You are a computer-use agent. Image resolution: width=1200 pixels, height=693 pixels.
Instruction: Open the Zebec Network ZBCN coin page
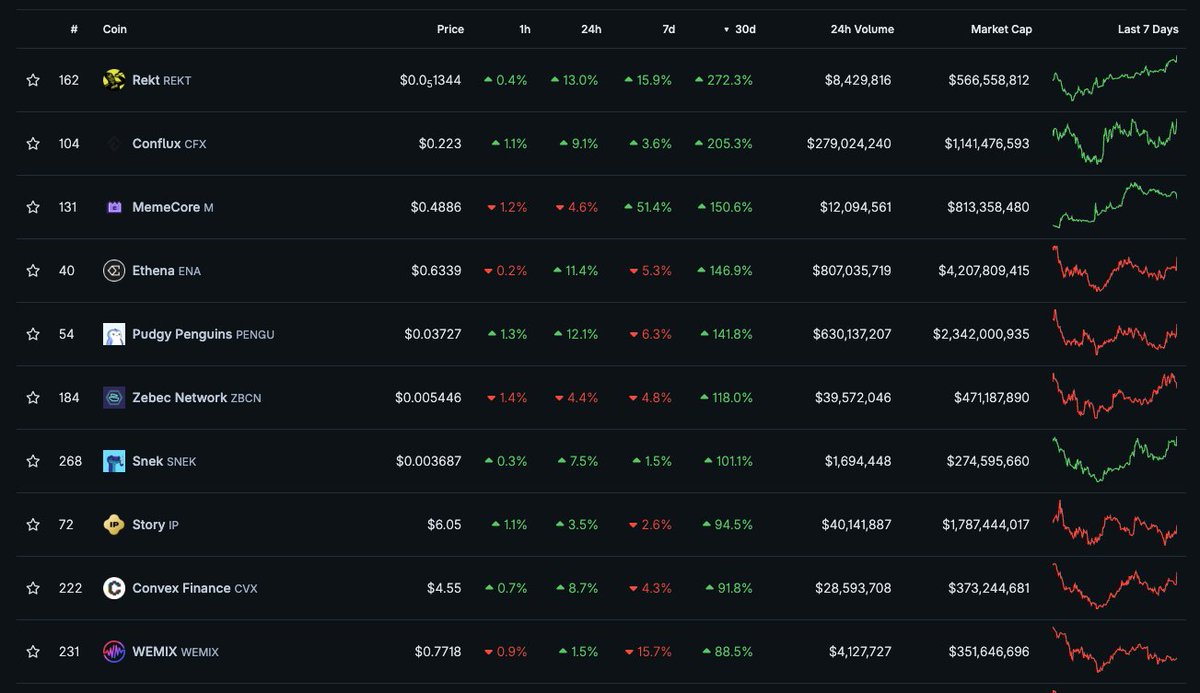196,398
